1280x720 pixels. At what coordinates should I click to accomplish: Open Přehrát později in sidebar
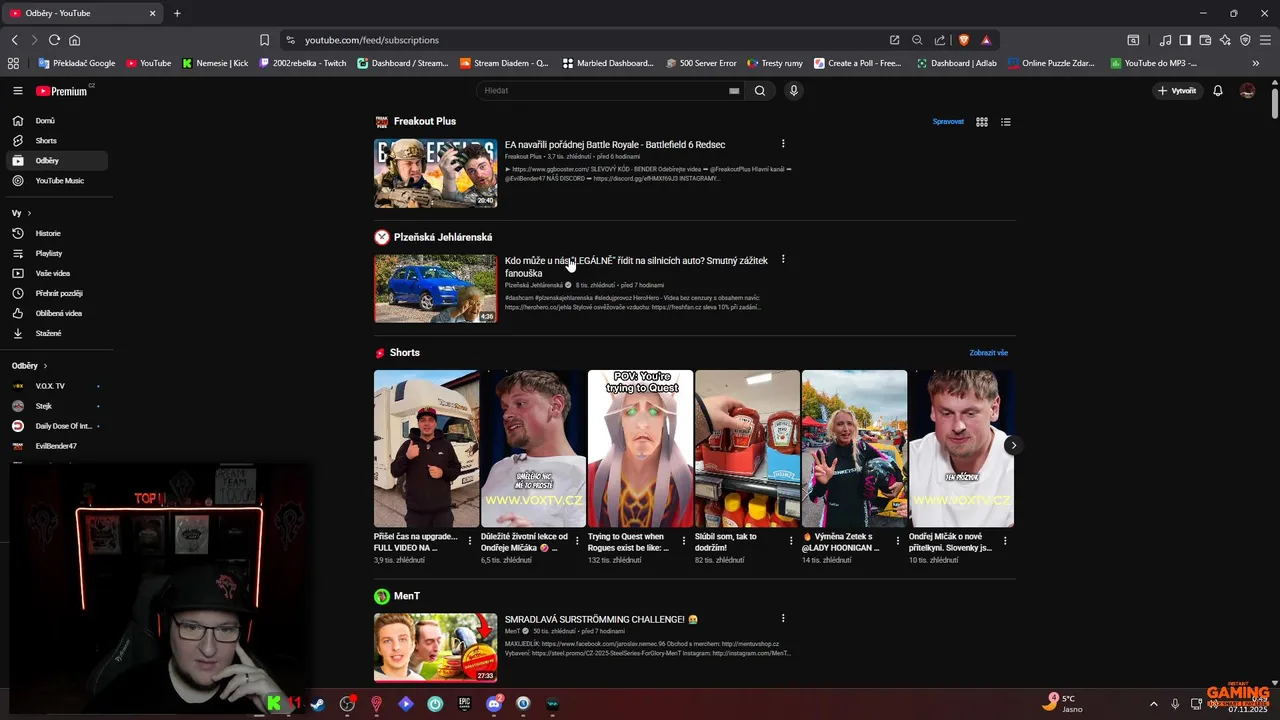click(x=58, y=293)
